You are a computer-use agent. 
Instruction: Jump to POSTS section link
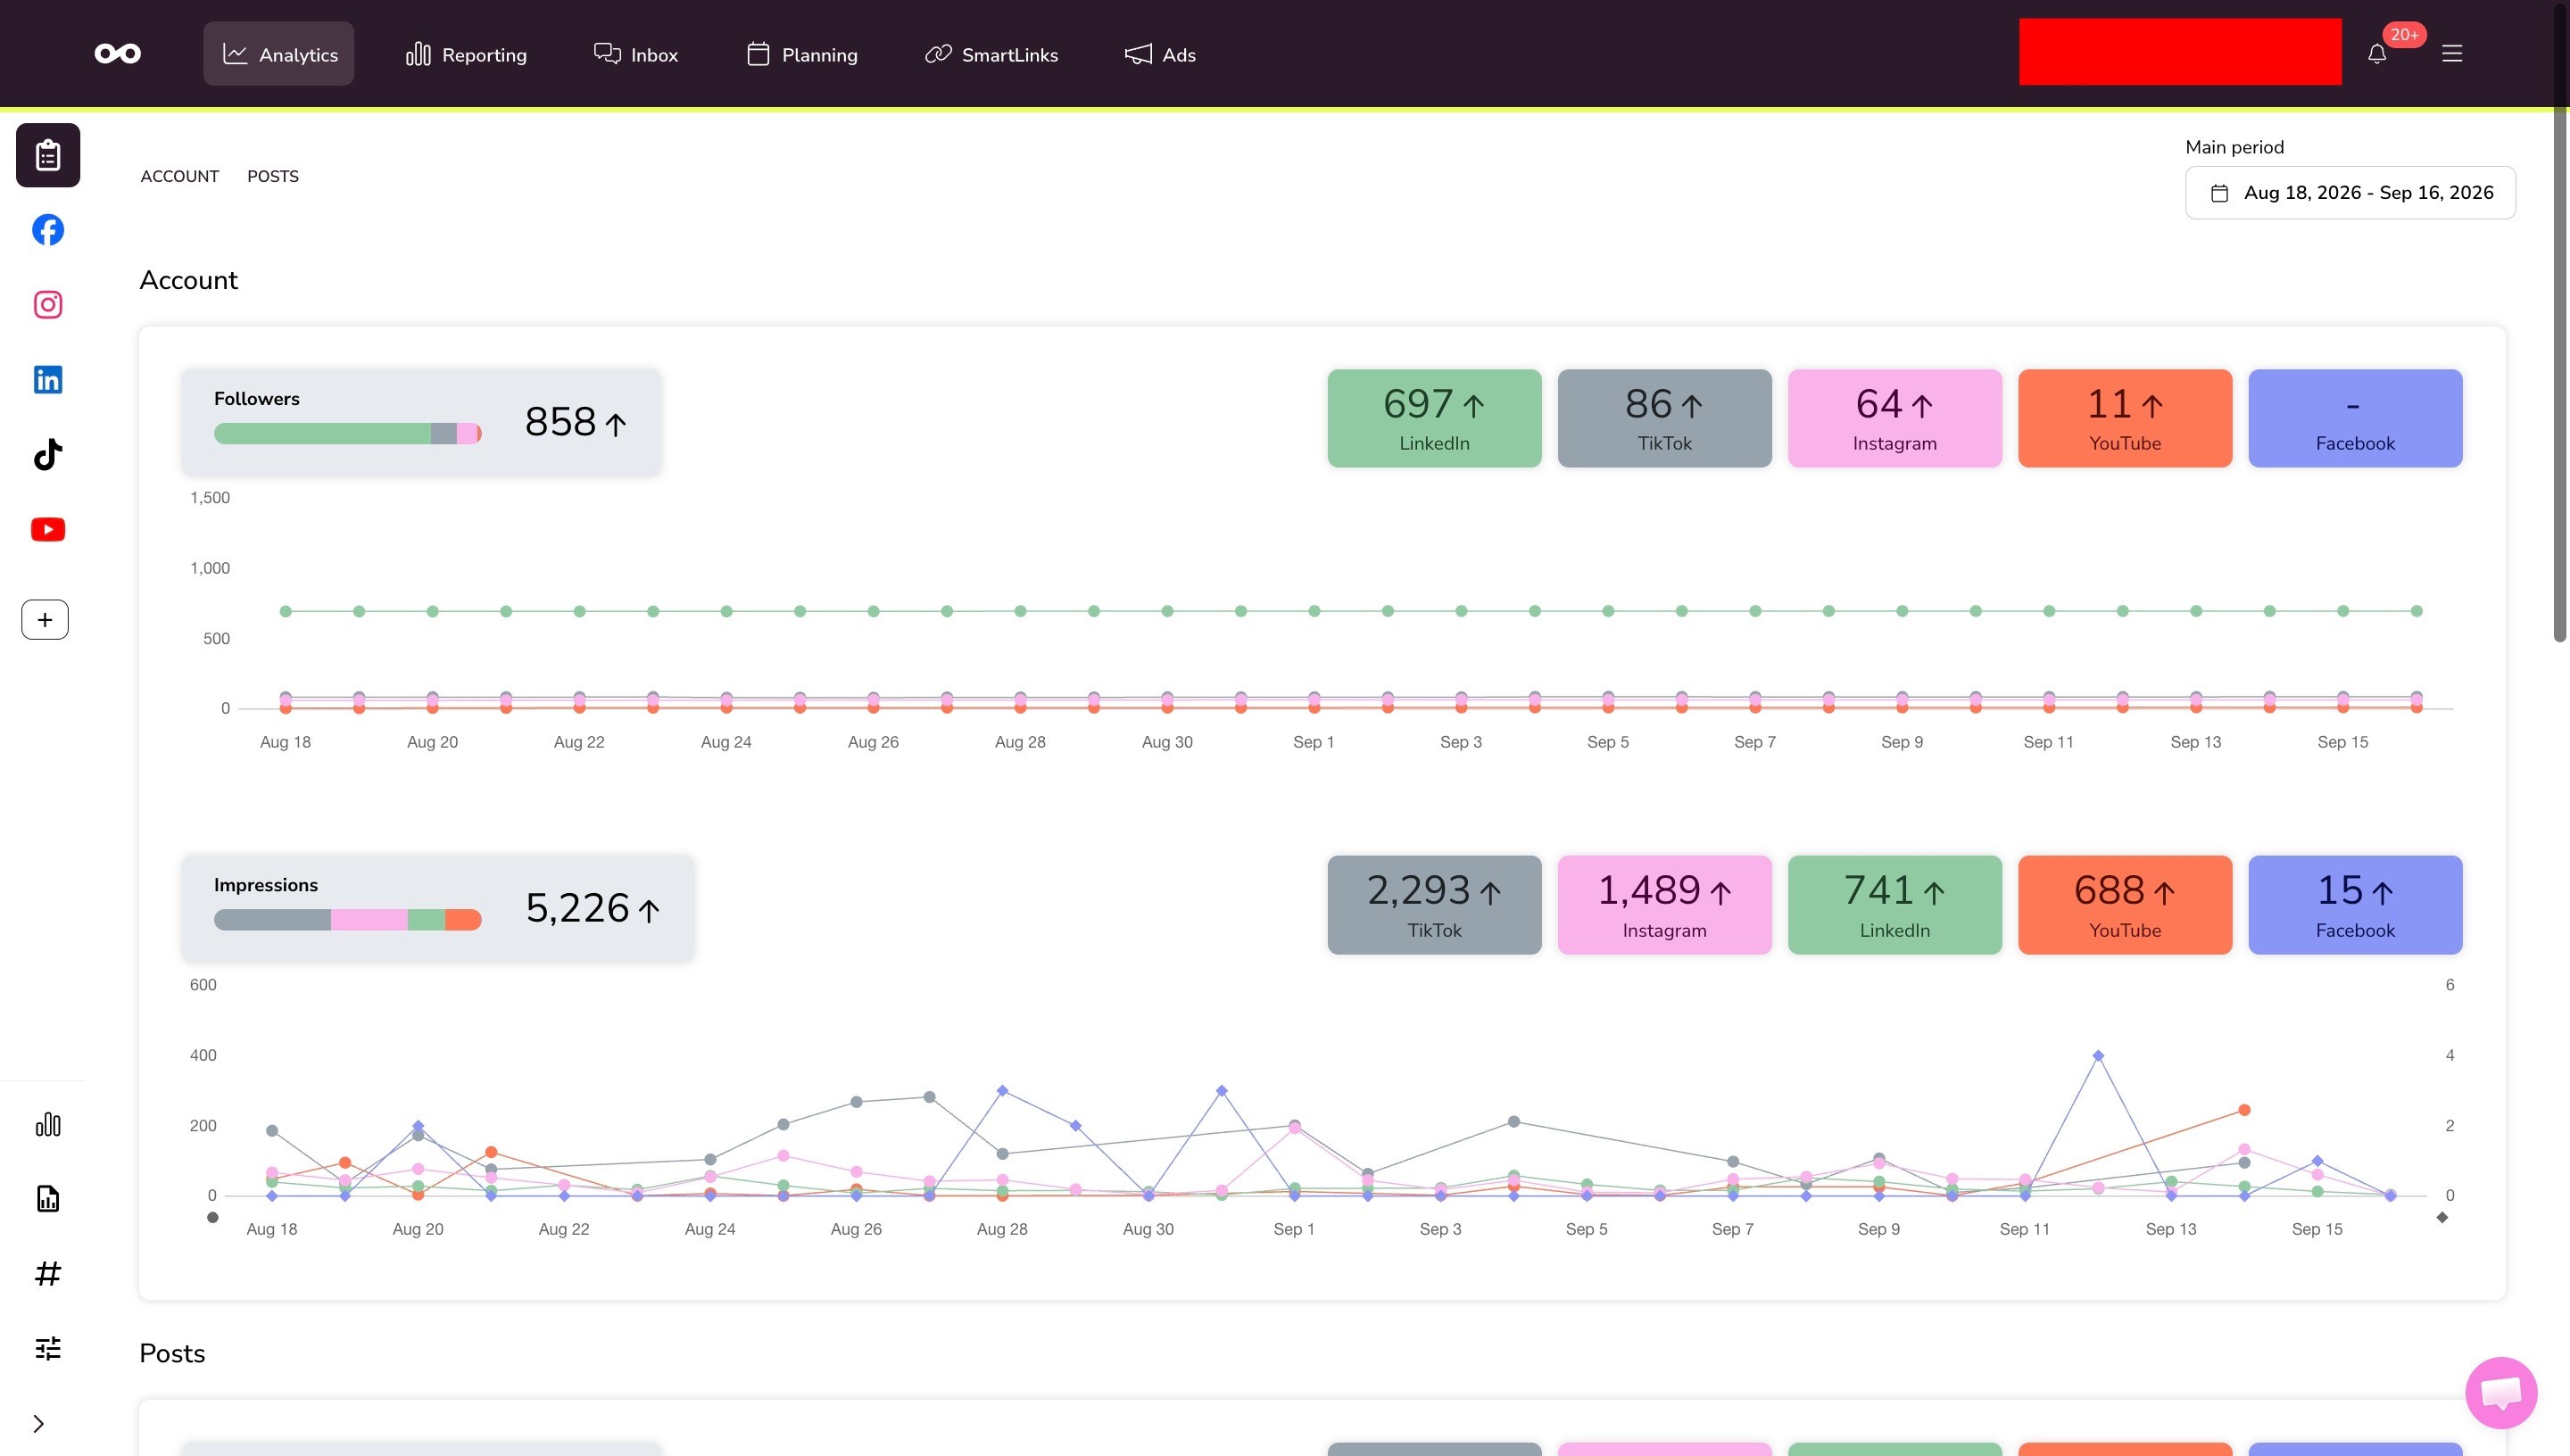[273, 176]
